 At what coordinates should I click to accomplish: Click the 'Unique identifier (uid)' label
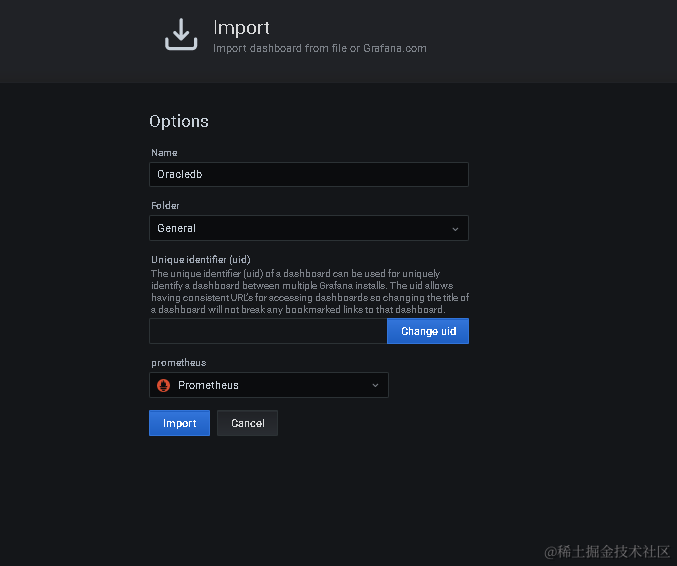tap(201, 259)
